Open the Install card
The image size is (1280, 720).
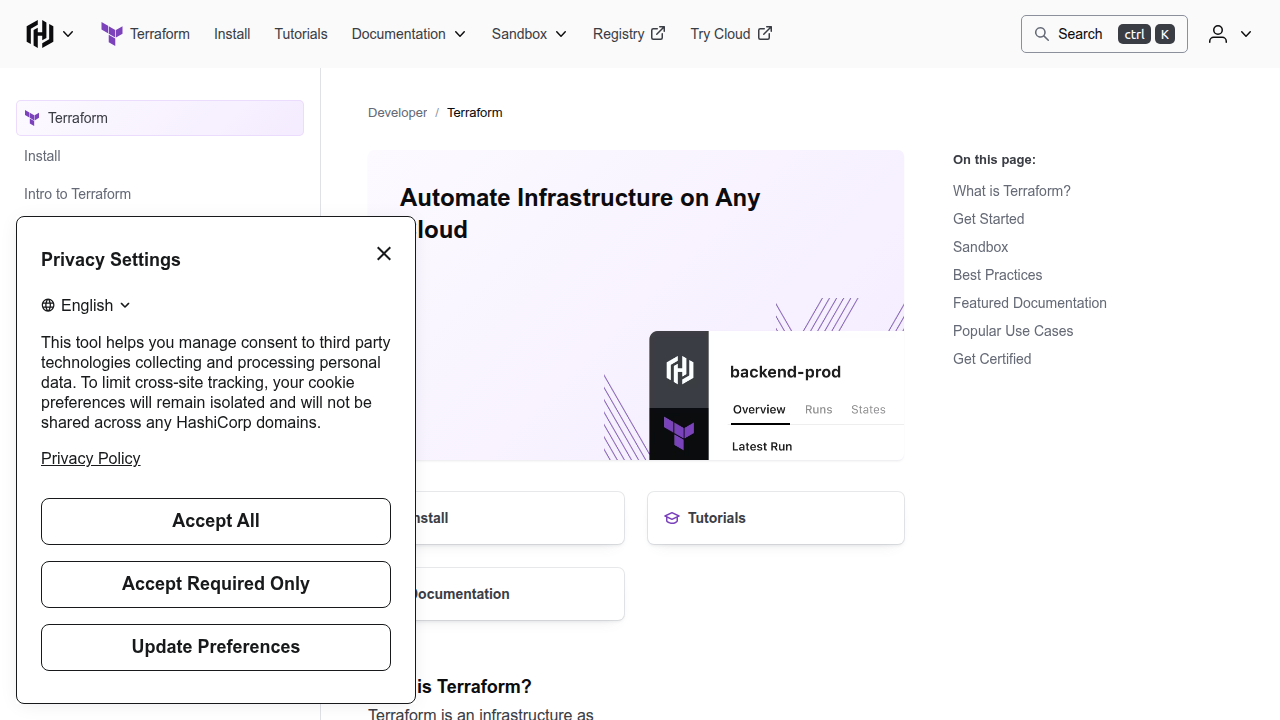point(520,518)
